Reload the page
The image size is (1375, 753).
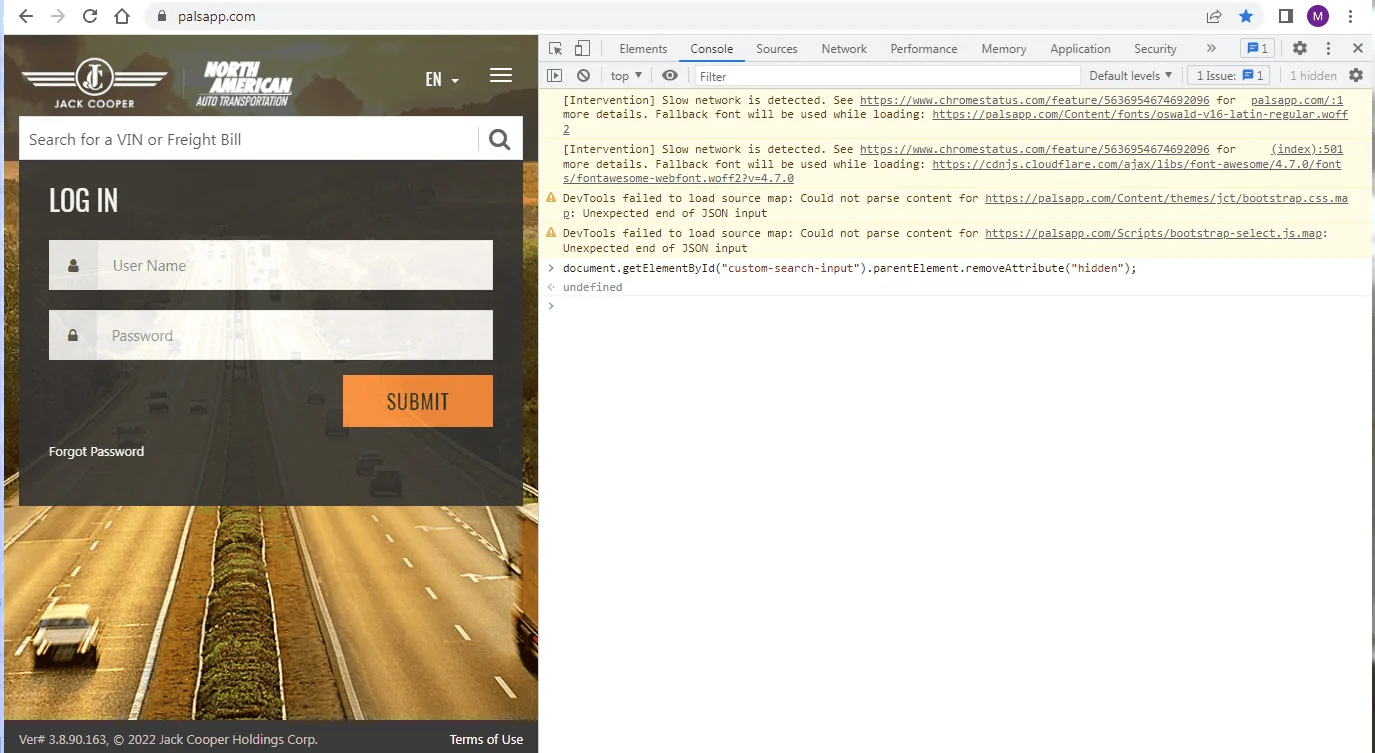pyautogui.click(x=90, y=16)
